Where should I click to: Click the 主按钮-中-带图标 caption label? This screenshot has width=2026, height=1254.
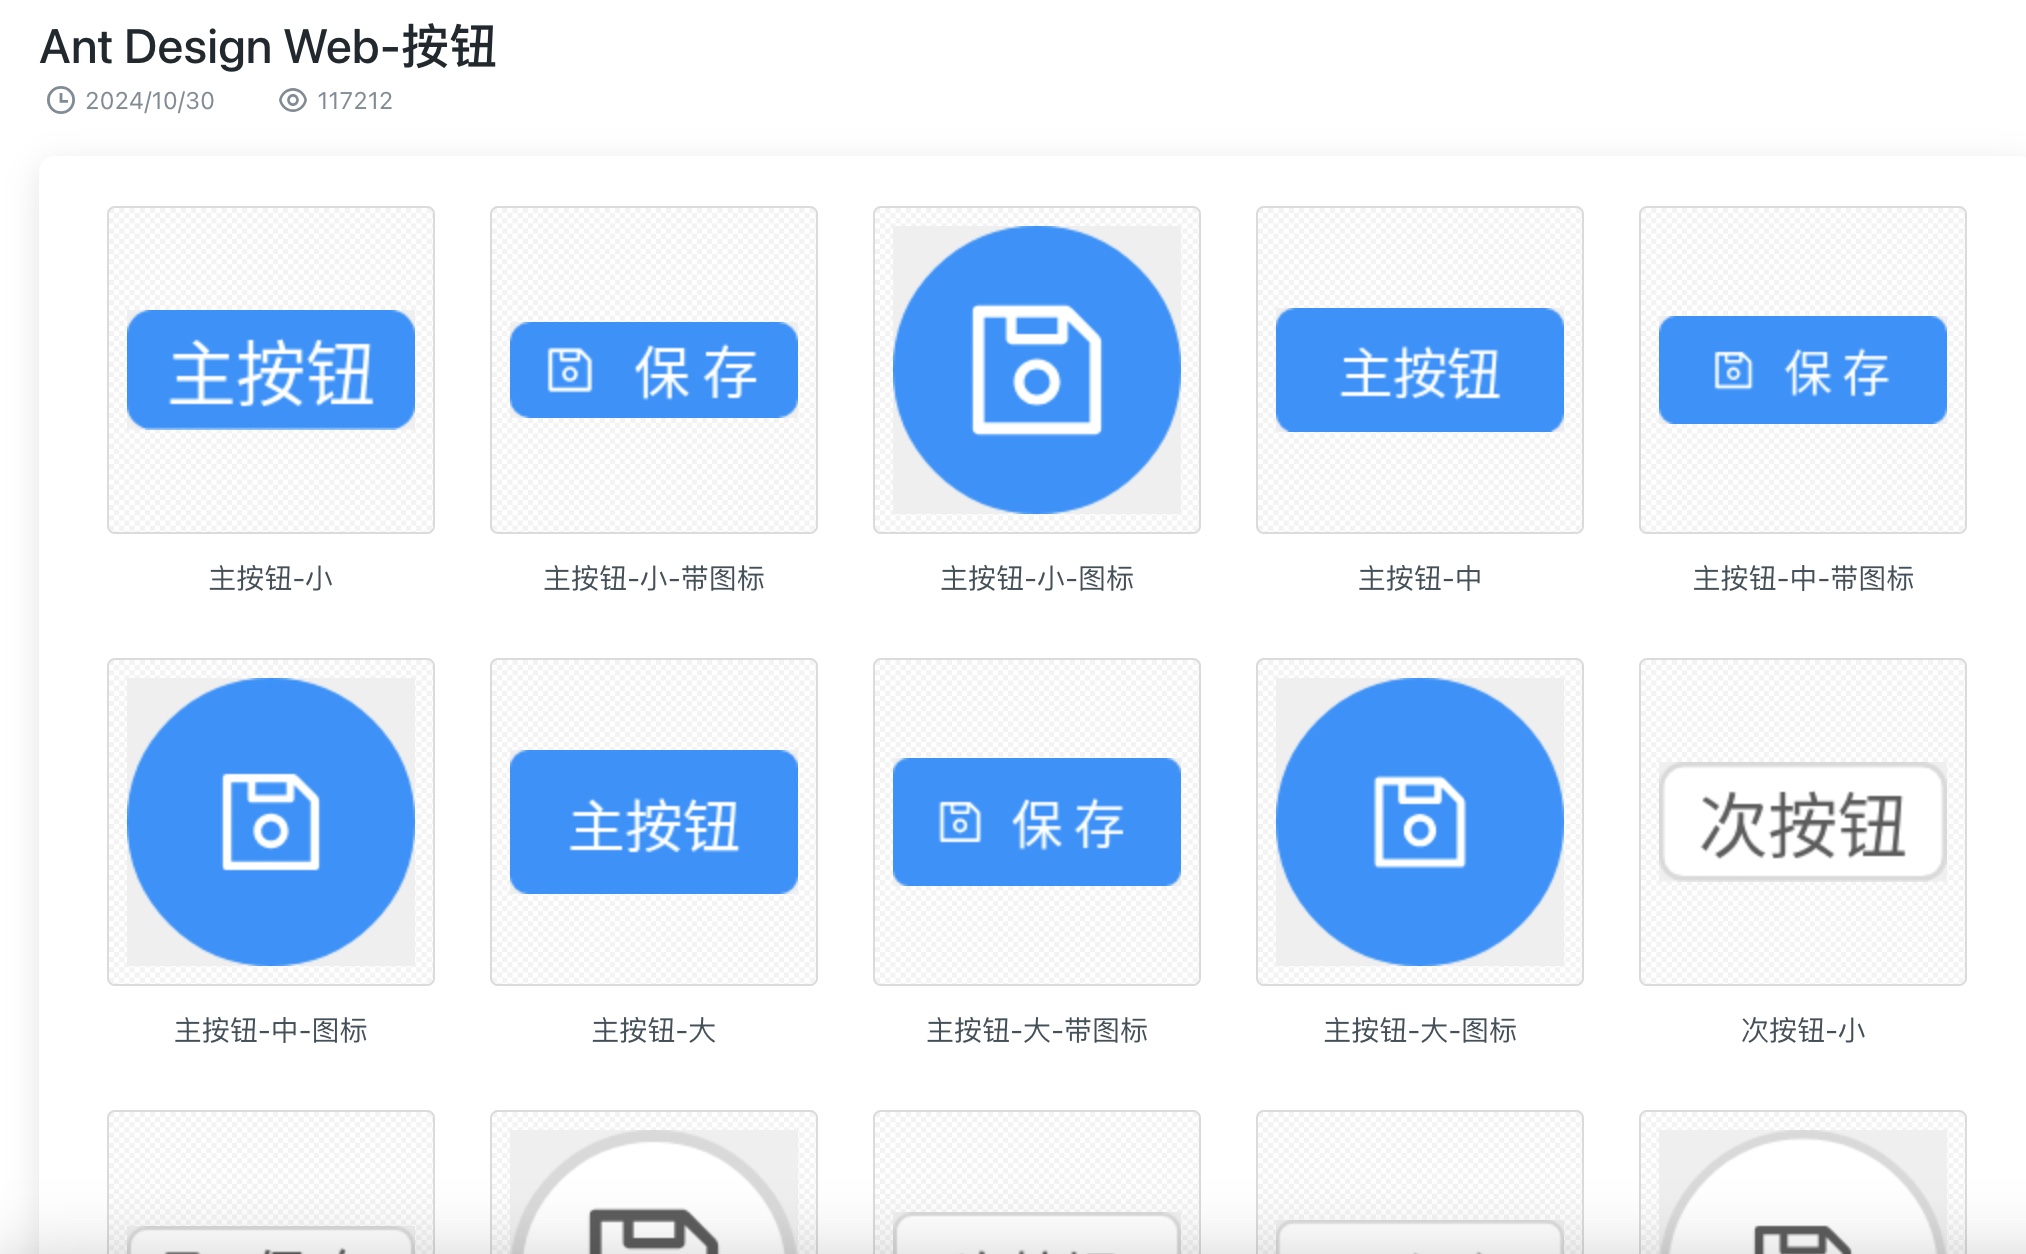point(1803,578)
